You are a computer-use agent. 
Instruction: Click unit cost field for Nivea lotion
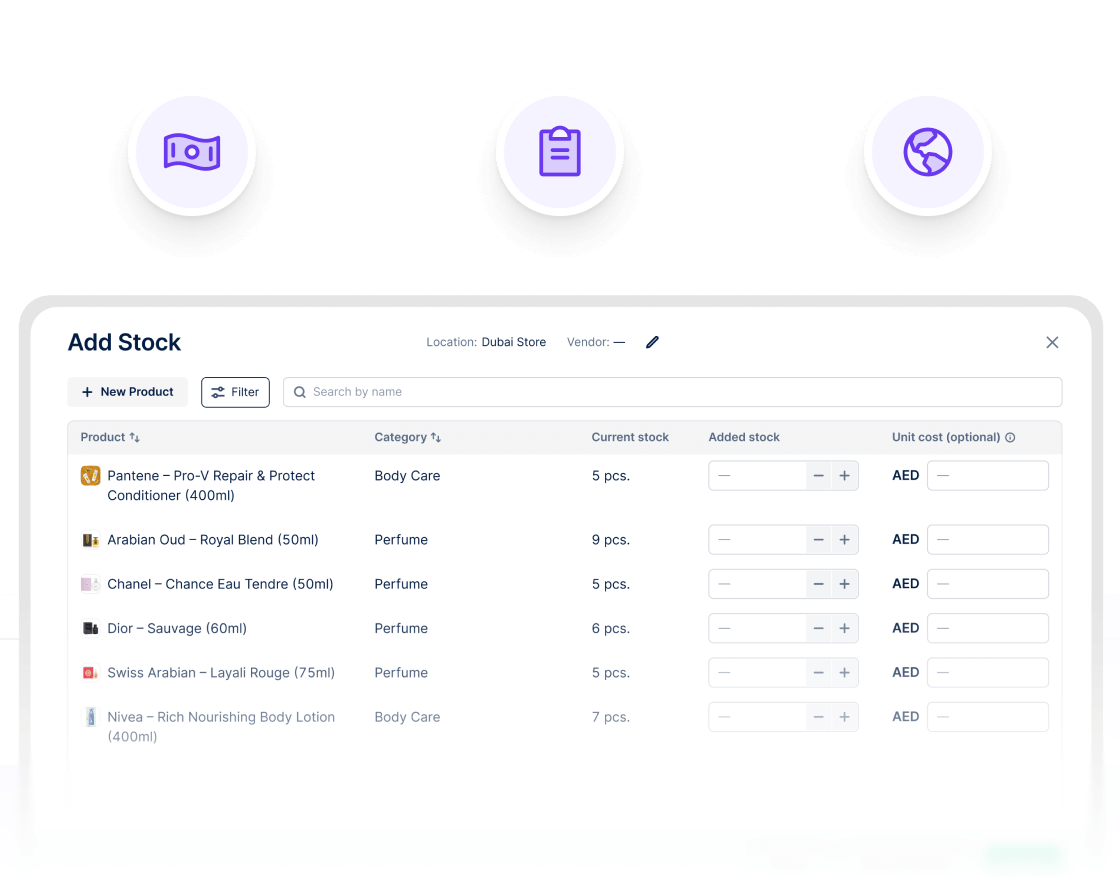(988, 717)
